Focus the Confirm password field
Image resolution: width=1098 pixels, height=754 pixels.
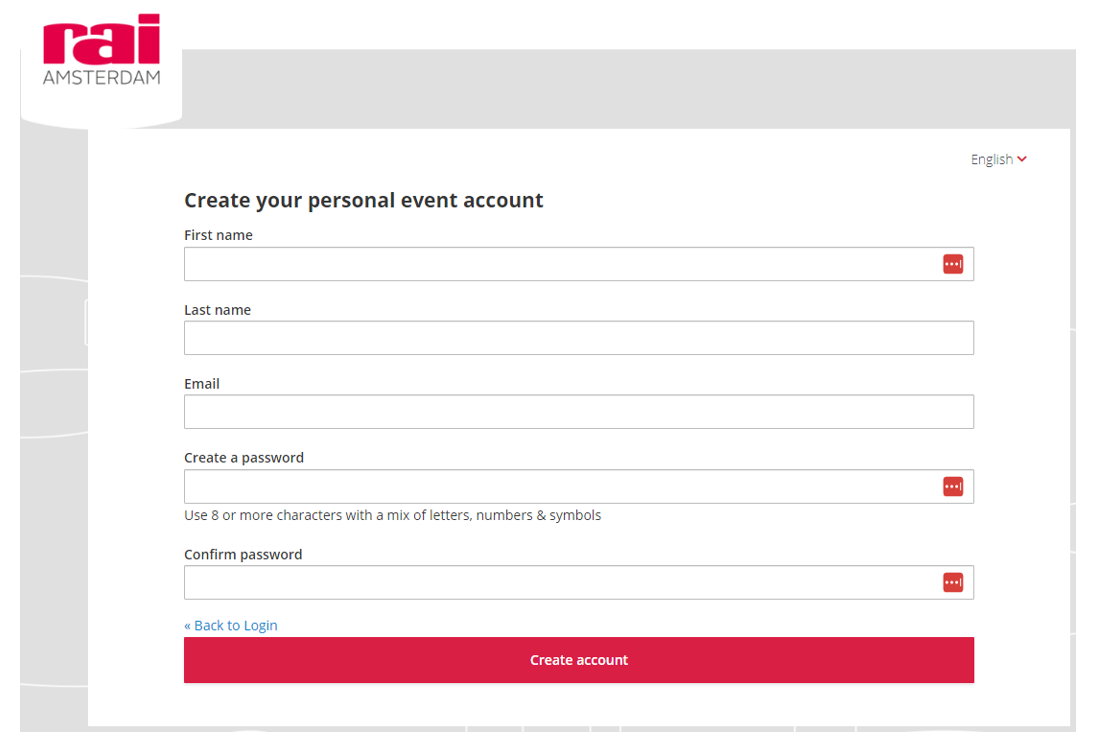pos(578,582)
